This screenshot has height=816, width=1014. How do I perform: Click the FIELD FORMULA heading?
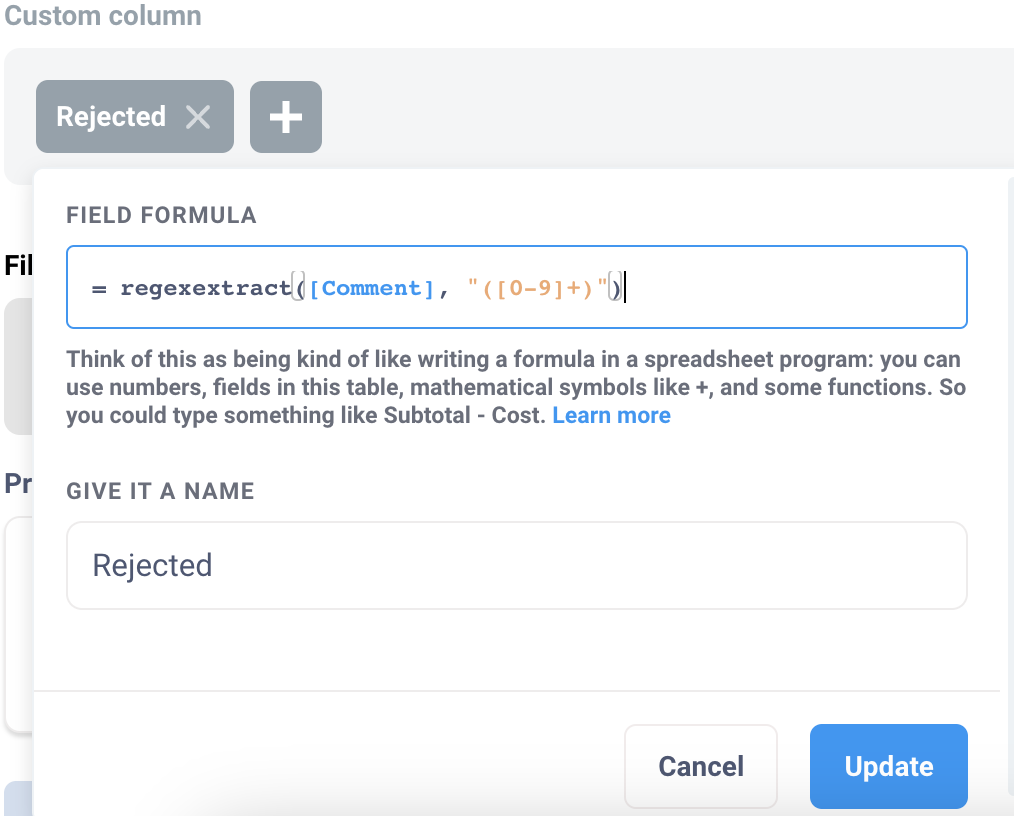pyautogui.click(x=161, y=215)
